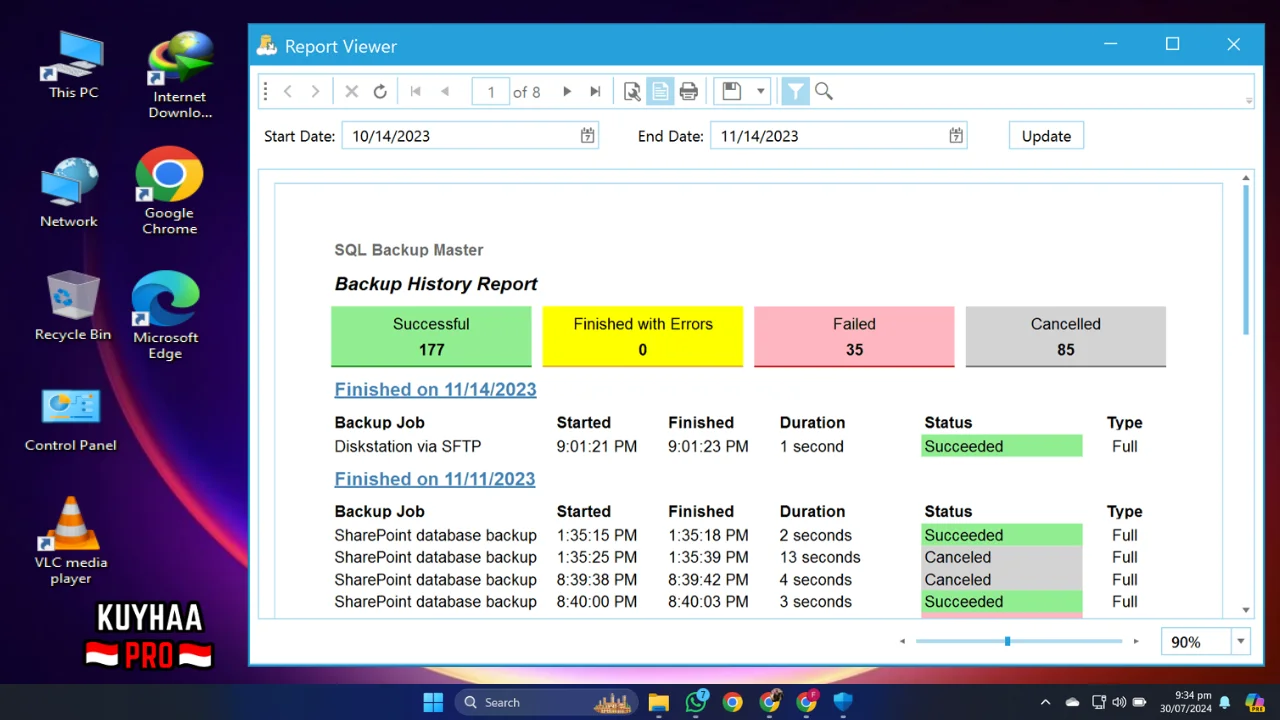The width and height of the screenshot is (1280, 720).
Task: Click the scrollbar up arrow
Action: (x=1246, y=178)
